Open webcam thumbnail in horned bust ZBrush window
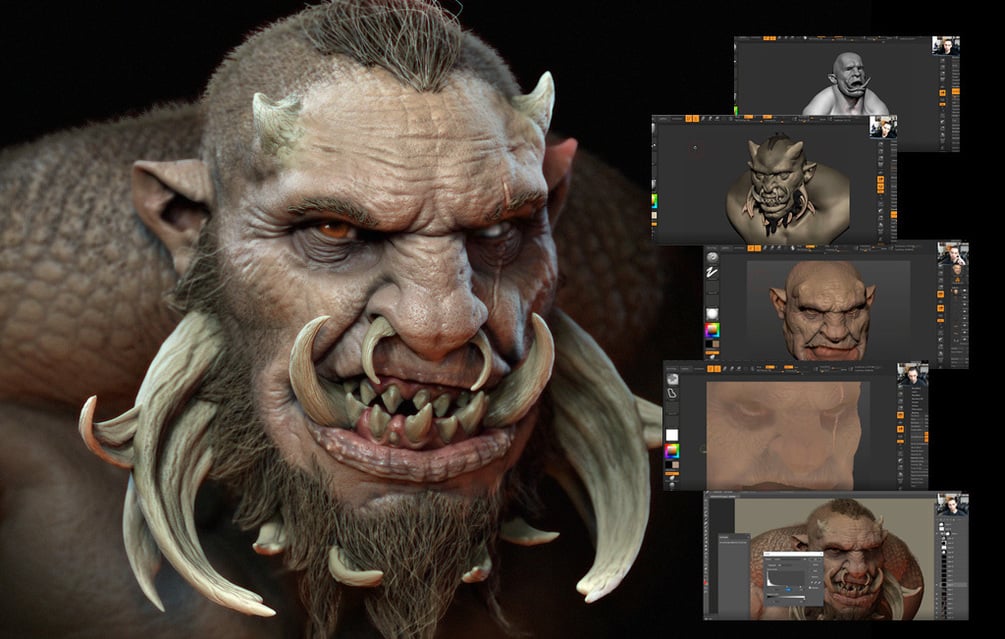This screenshot has width=1005, height=639. point(883,126)
